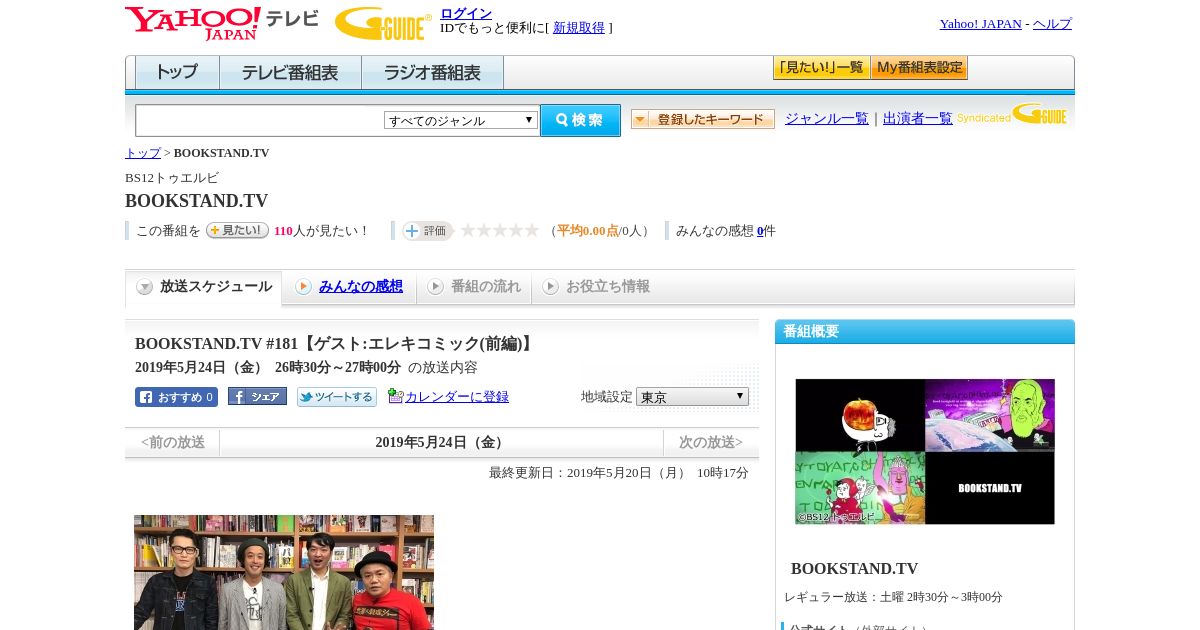Click the ツイートする Twitter button
1200x630 pixels.
coord(337,397)
